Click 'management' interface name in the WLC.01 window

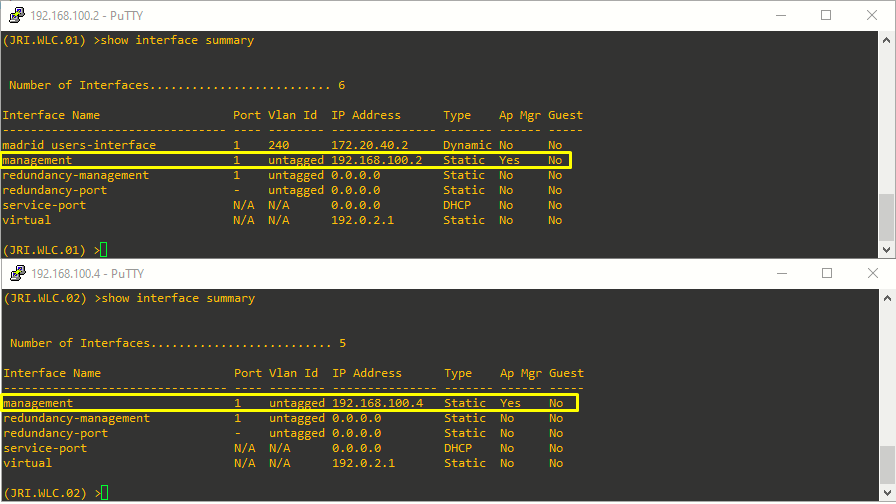click(x=37, y=161)
